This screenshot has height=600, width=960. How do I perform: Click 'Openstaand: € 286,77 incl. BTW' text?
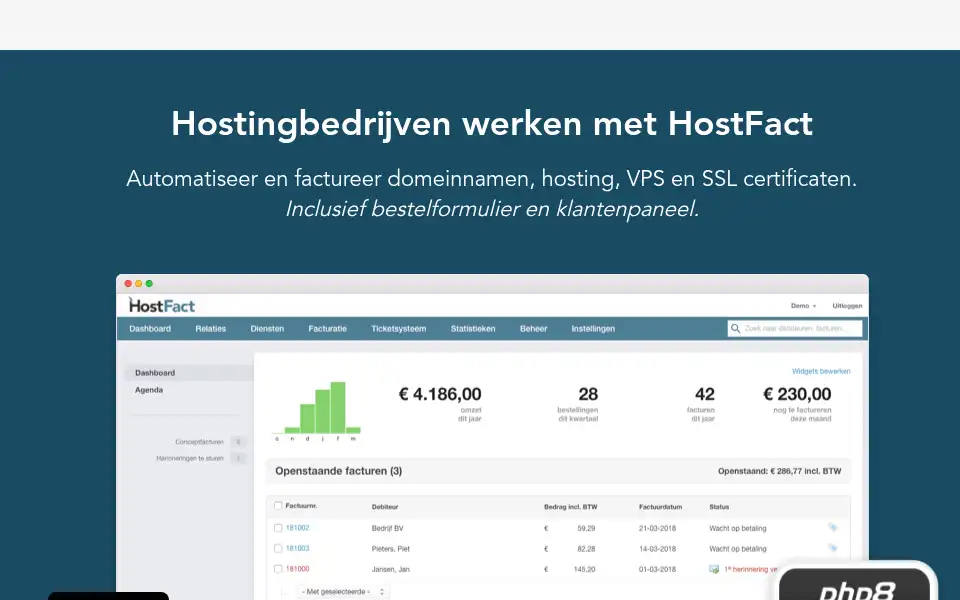pos(779,471)
